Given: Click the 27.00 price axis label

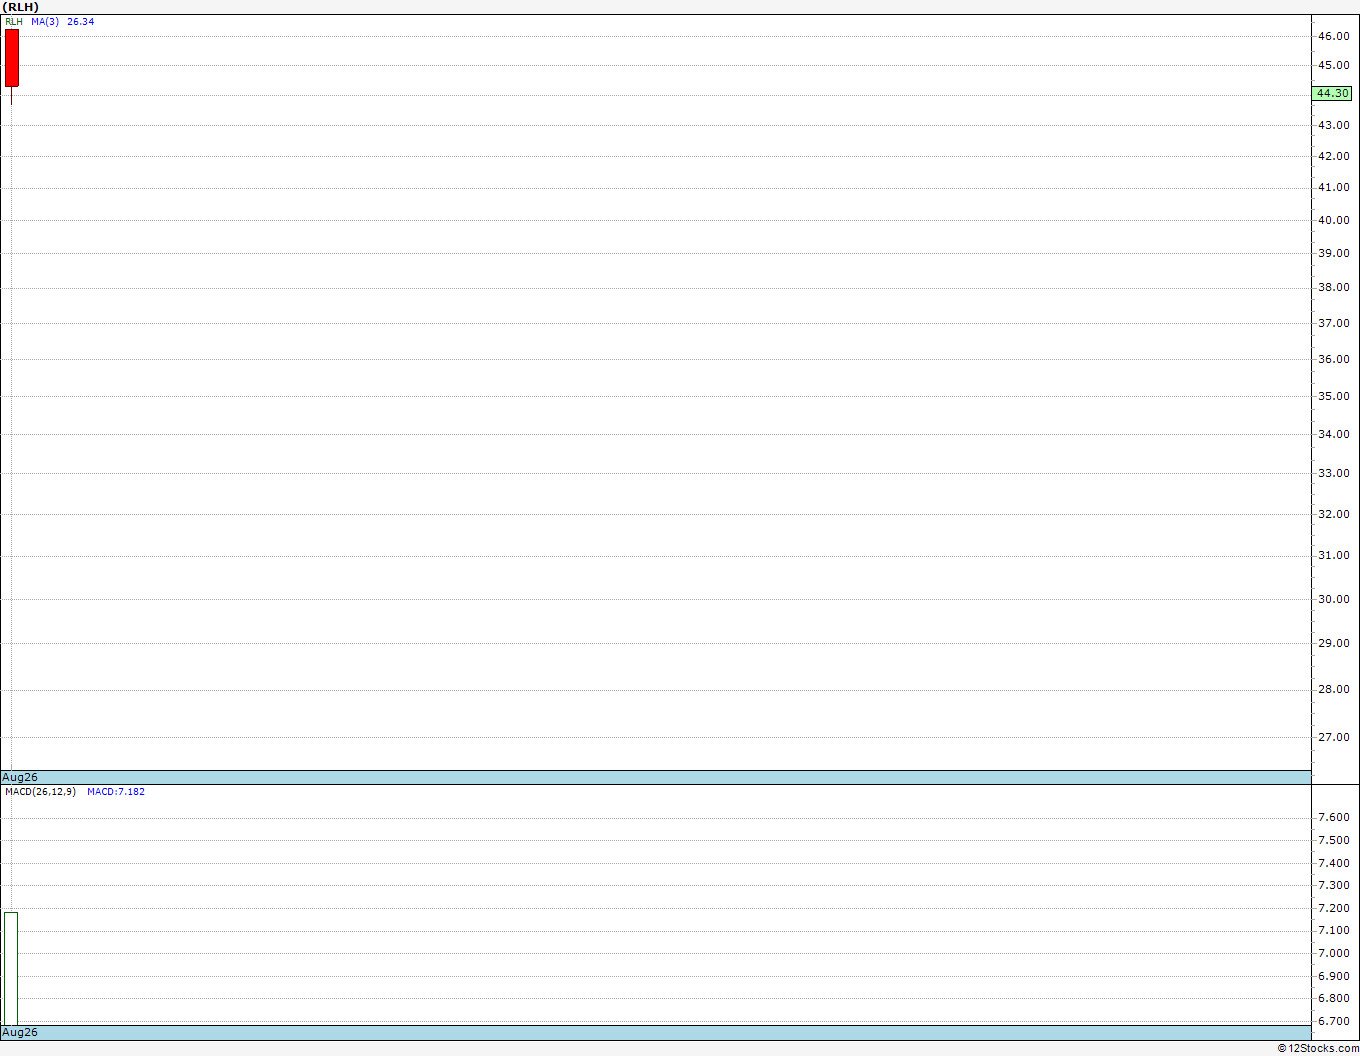Looking at the screenshot, I should [1333, 737].
